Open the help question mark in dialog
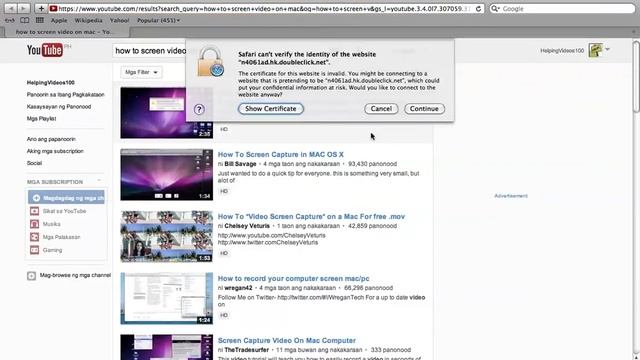The image size is (640, 360). [199, 109]
